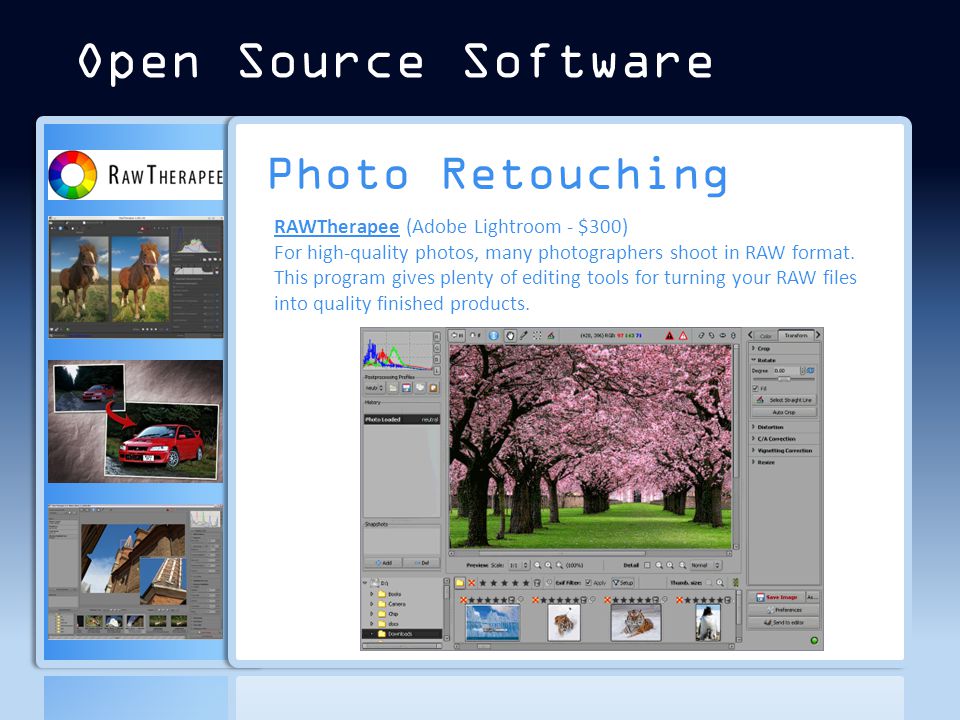Click the Preferences button

click(784, 610)
